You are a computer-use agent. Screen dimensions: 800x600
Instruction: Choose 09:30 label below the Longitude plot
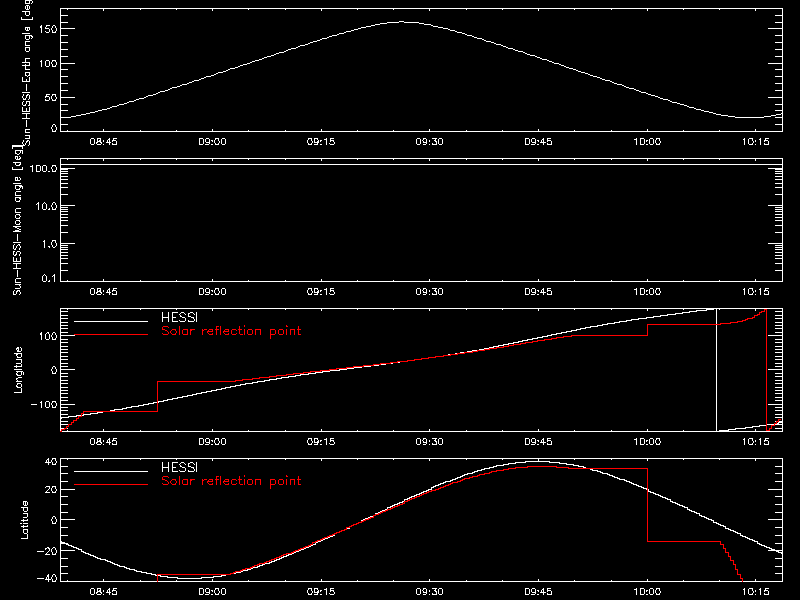pos(430,441)
